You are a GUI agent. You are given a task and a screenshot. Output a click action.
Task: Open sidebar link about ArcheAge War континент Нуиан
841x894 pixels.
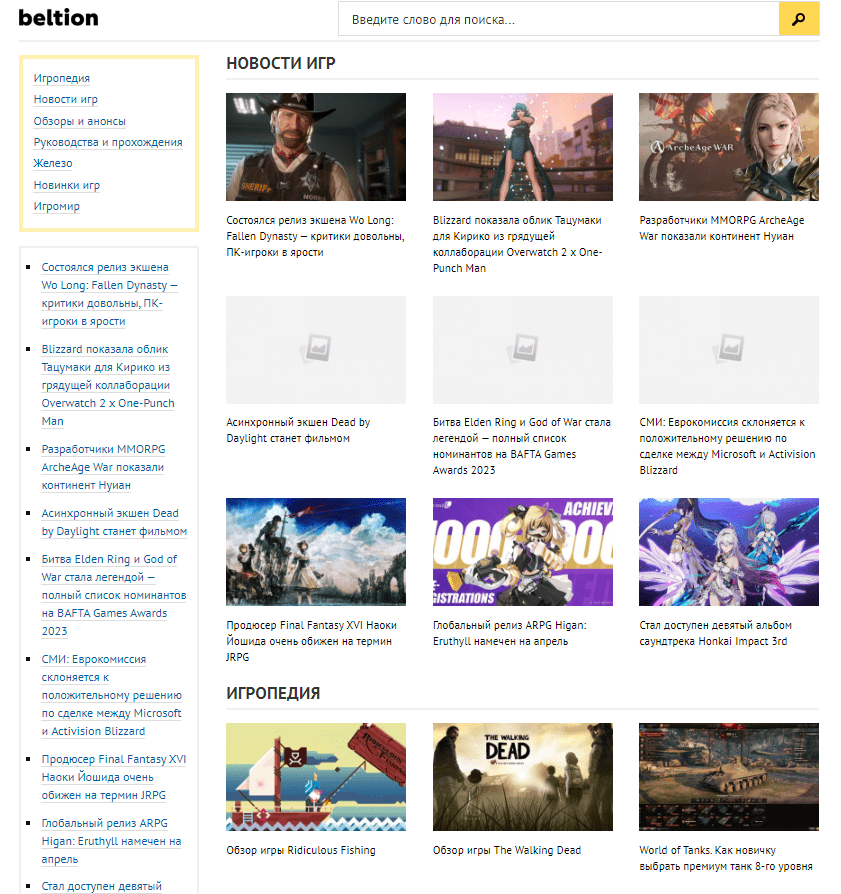point(103,467)
